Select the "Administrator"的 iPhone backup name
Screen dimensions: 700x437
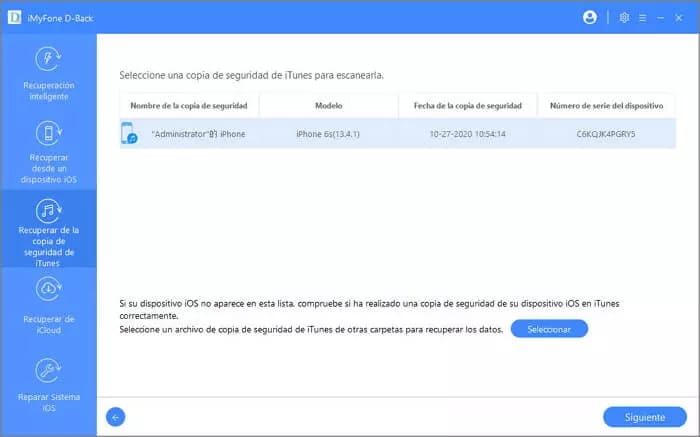198,134
